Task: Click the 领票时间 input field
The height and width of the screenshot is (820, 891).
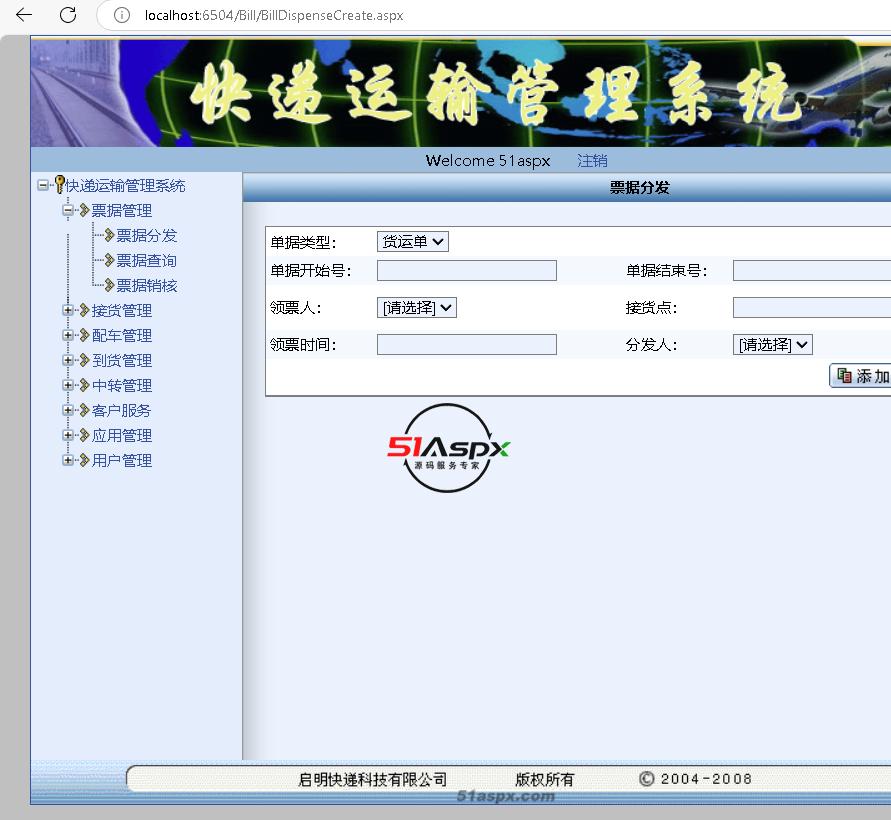Action: click(x=467, y=344)
